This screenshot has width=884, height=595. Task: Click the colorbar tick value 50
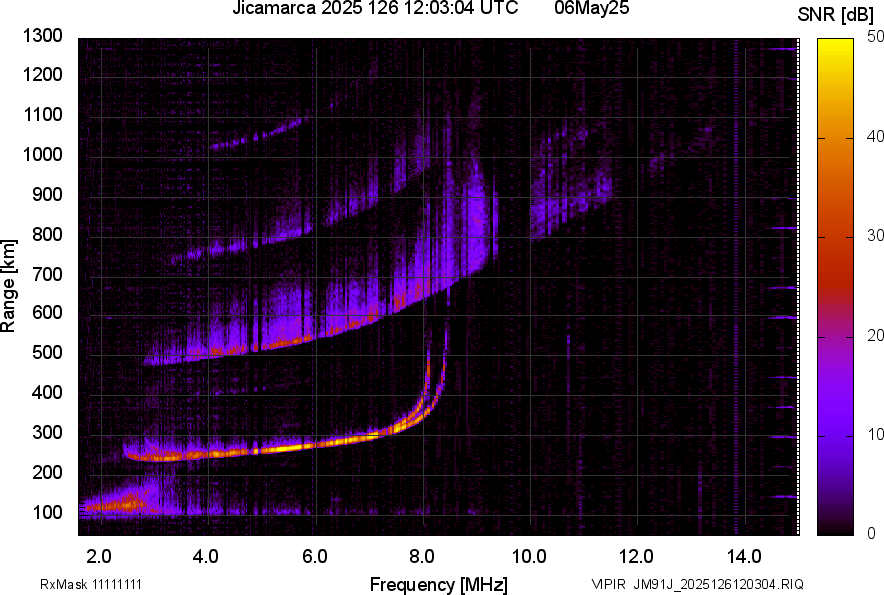click(875, 37)
